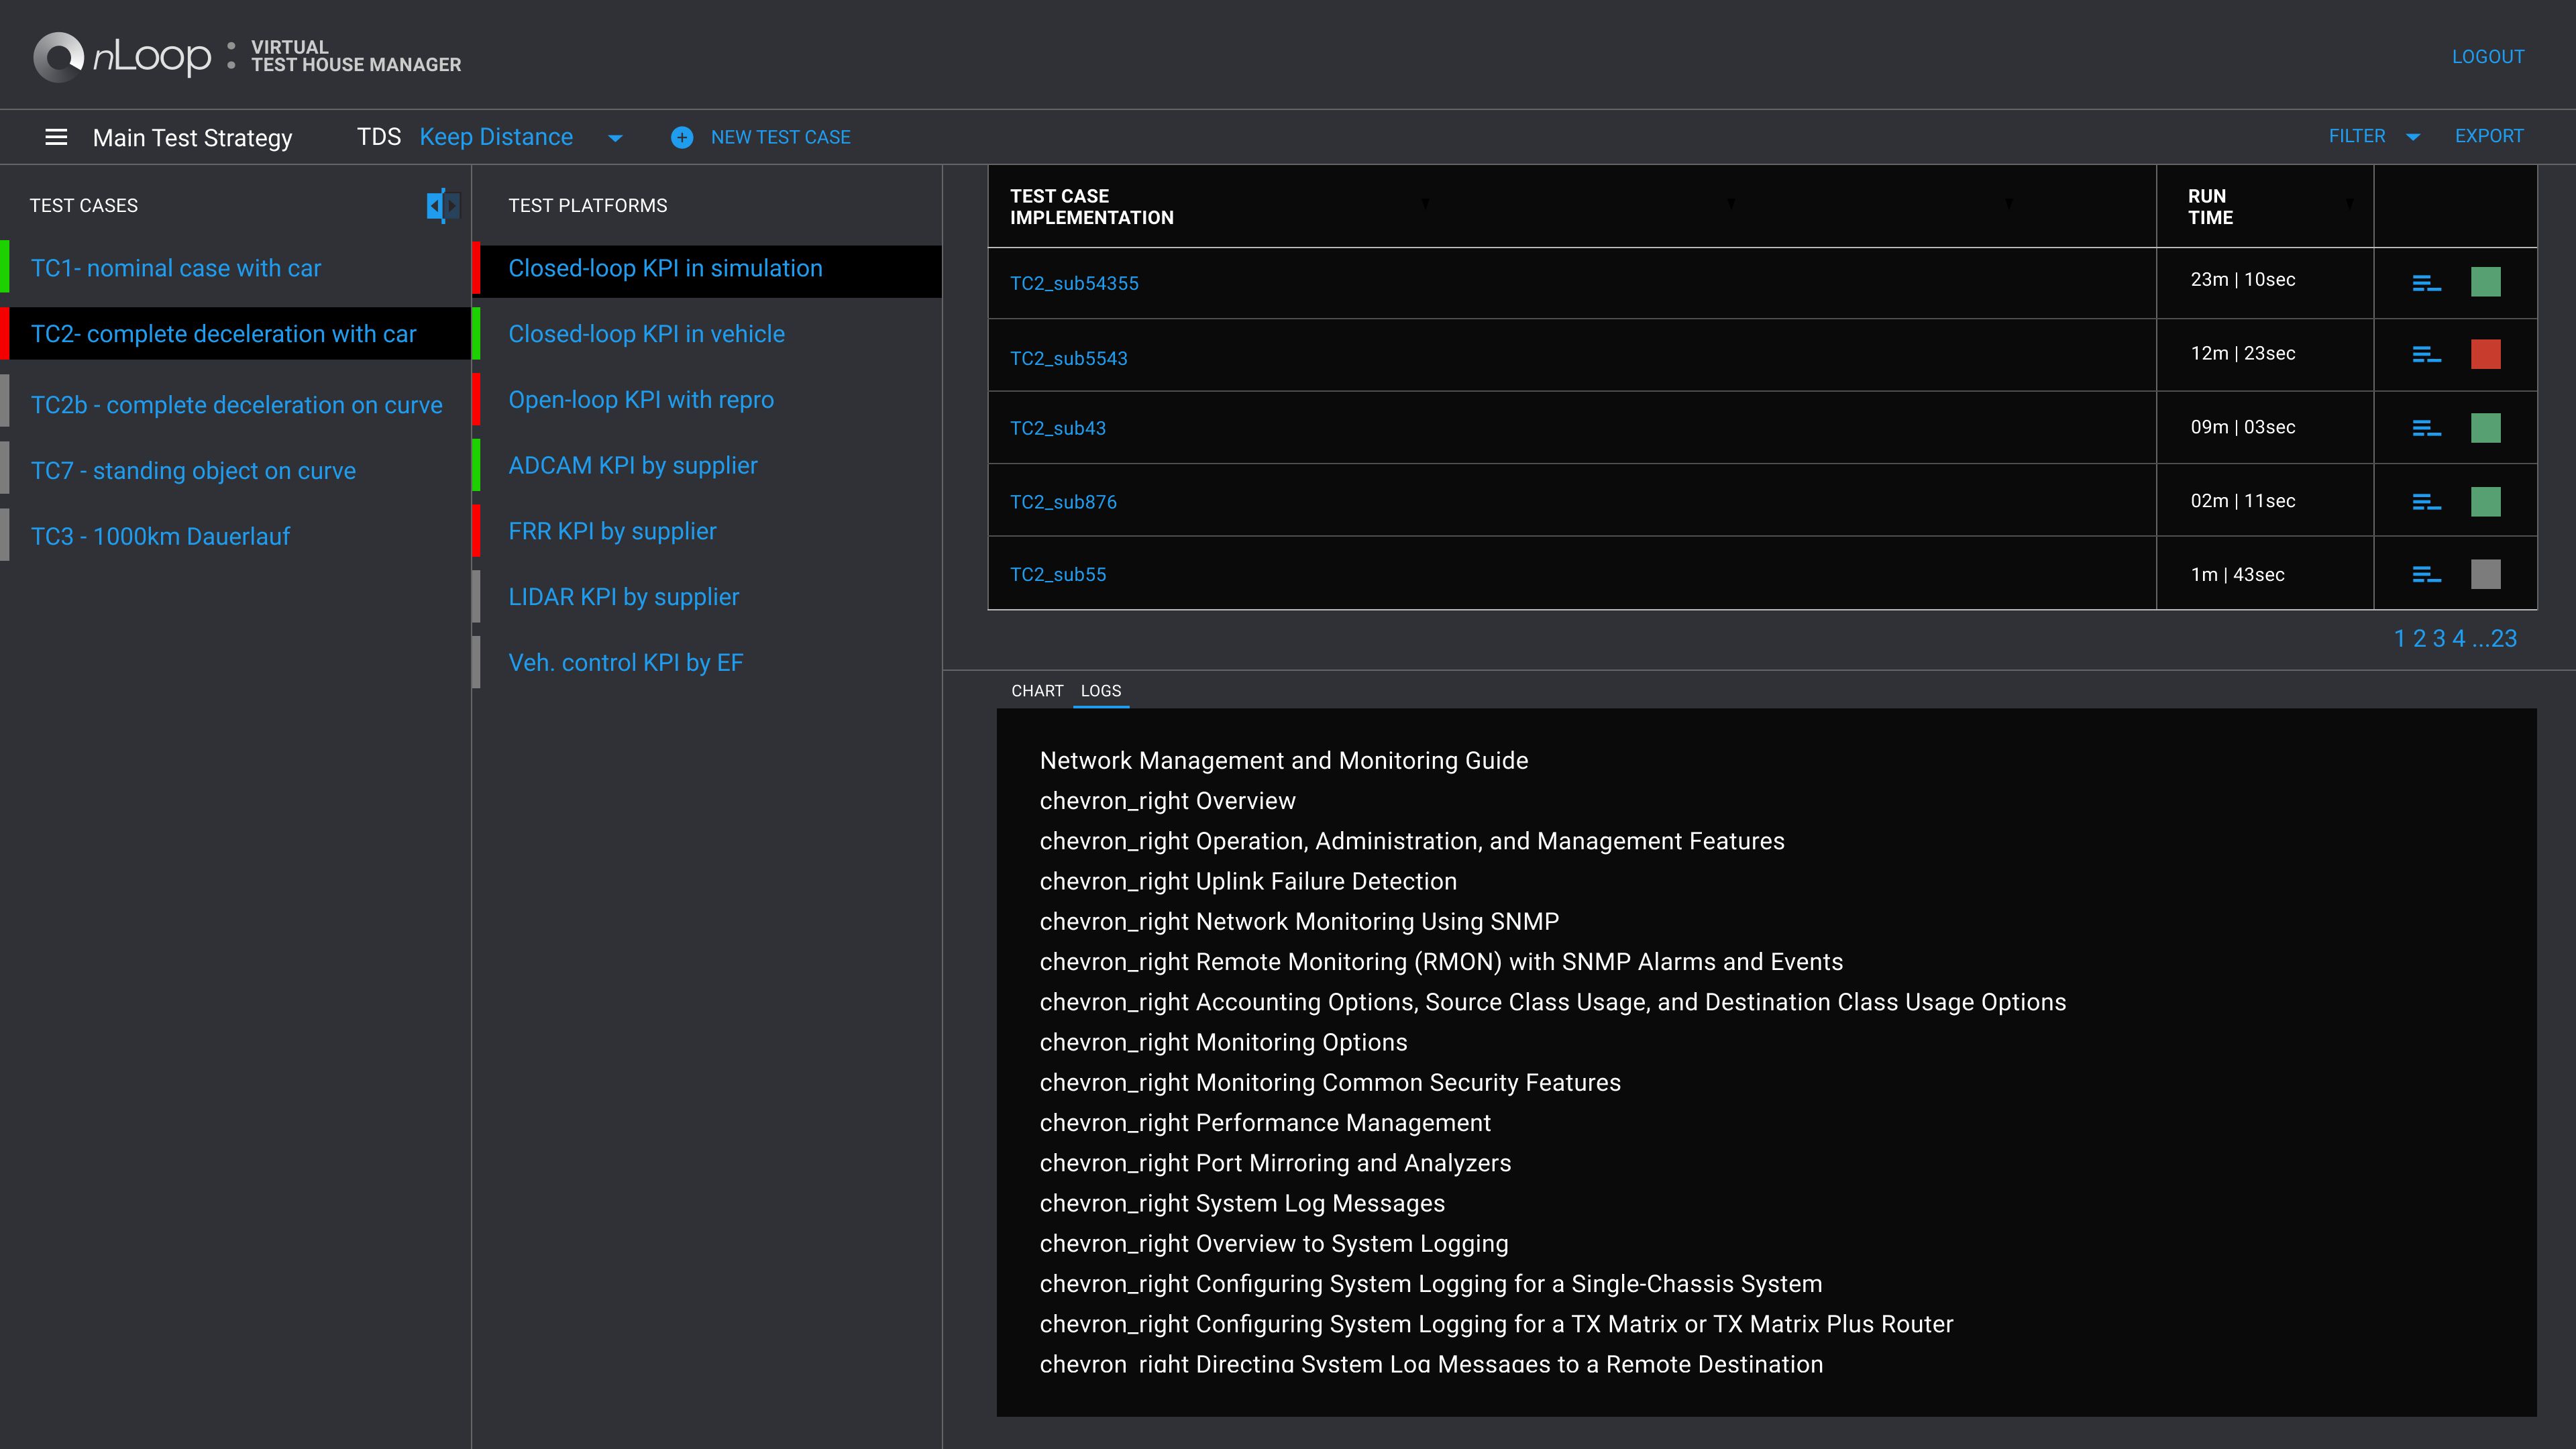Click log line Port Mirroring and Analyzers

point(1275,1163)
